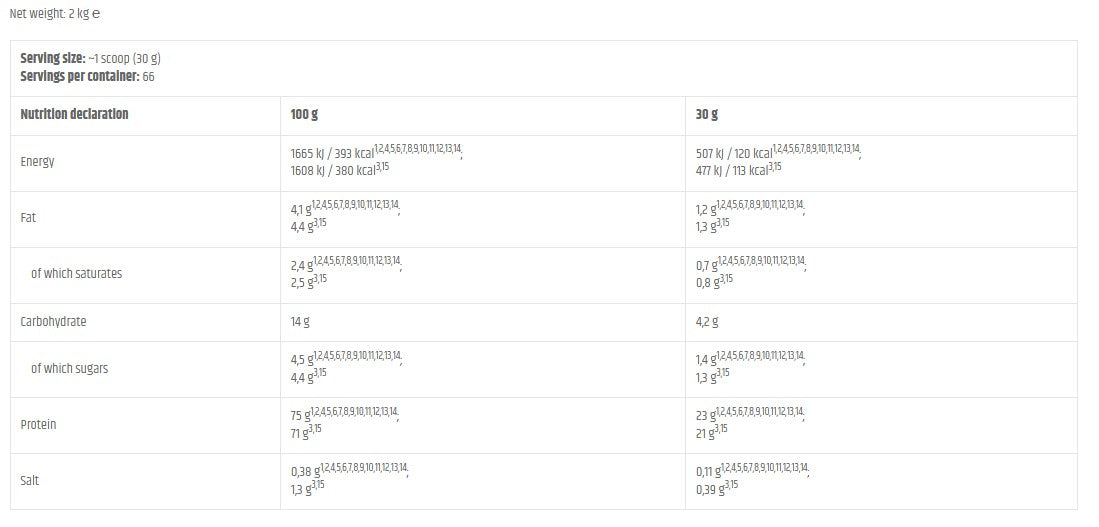Click the 'Carbohydrate' row label
This screenshot has height=527, width=1099.
click(53, 322)
